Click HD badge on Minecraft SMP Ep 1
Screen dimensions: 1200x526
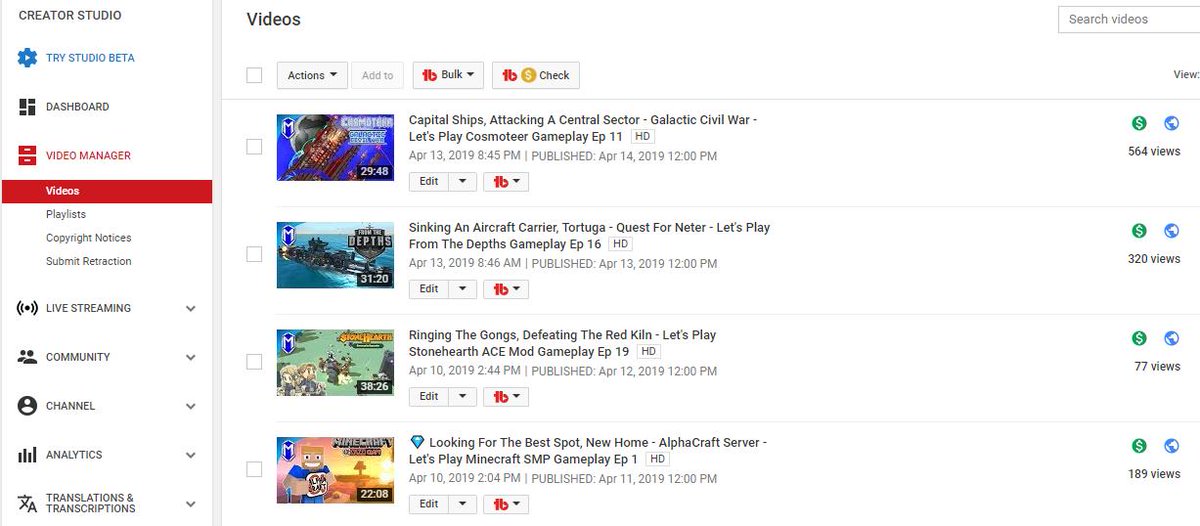(657, 459)
